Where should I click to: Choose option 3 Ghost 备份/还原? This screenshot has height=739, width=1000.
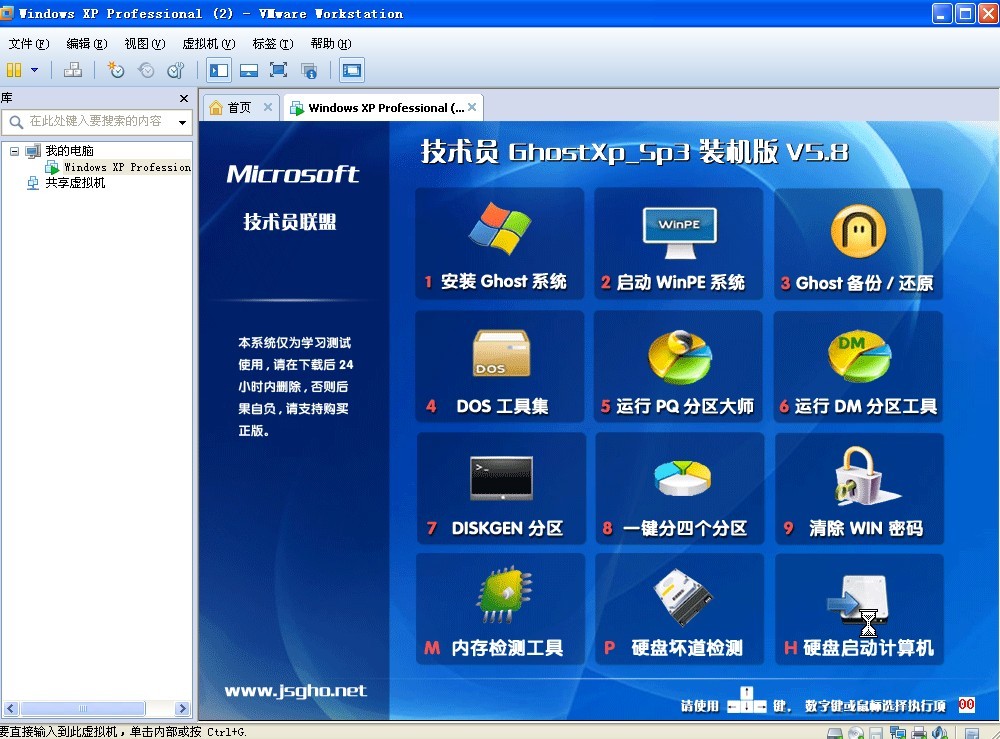tap(858, 243)
